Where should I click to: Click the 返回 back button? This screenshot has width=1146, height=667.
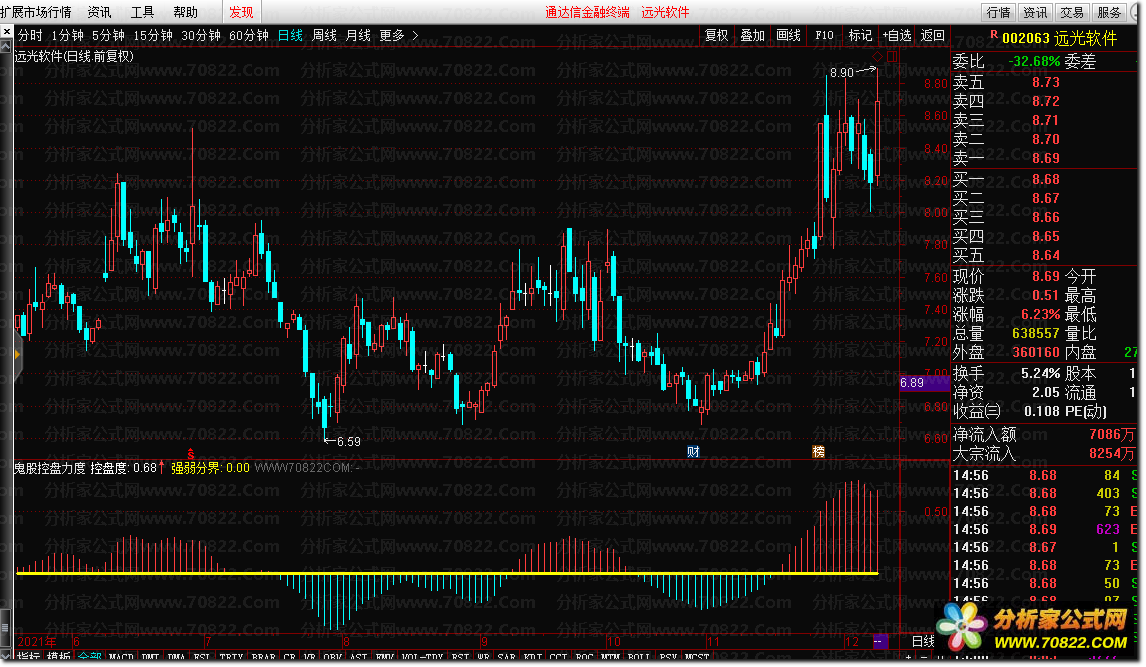coord(933,35)
